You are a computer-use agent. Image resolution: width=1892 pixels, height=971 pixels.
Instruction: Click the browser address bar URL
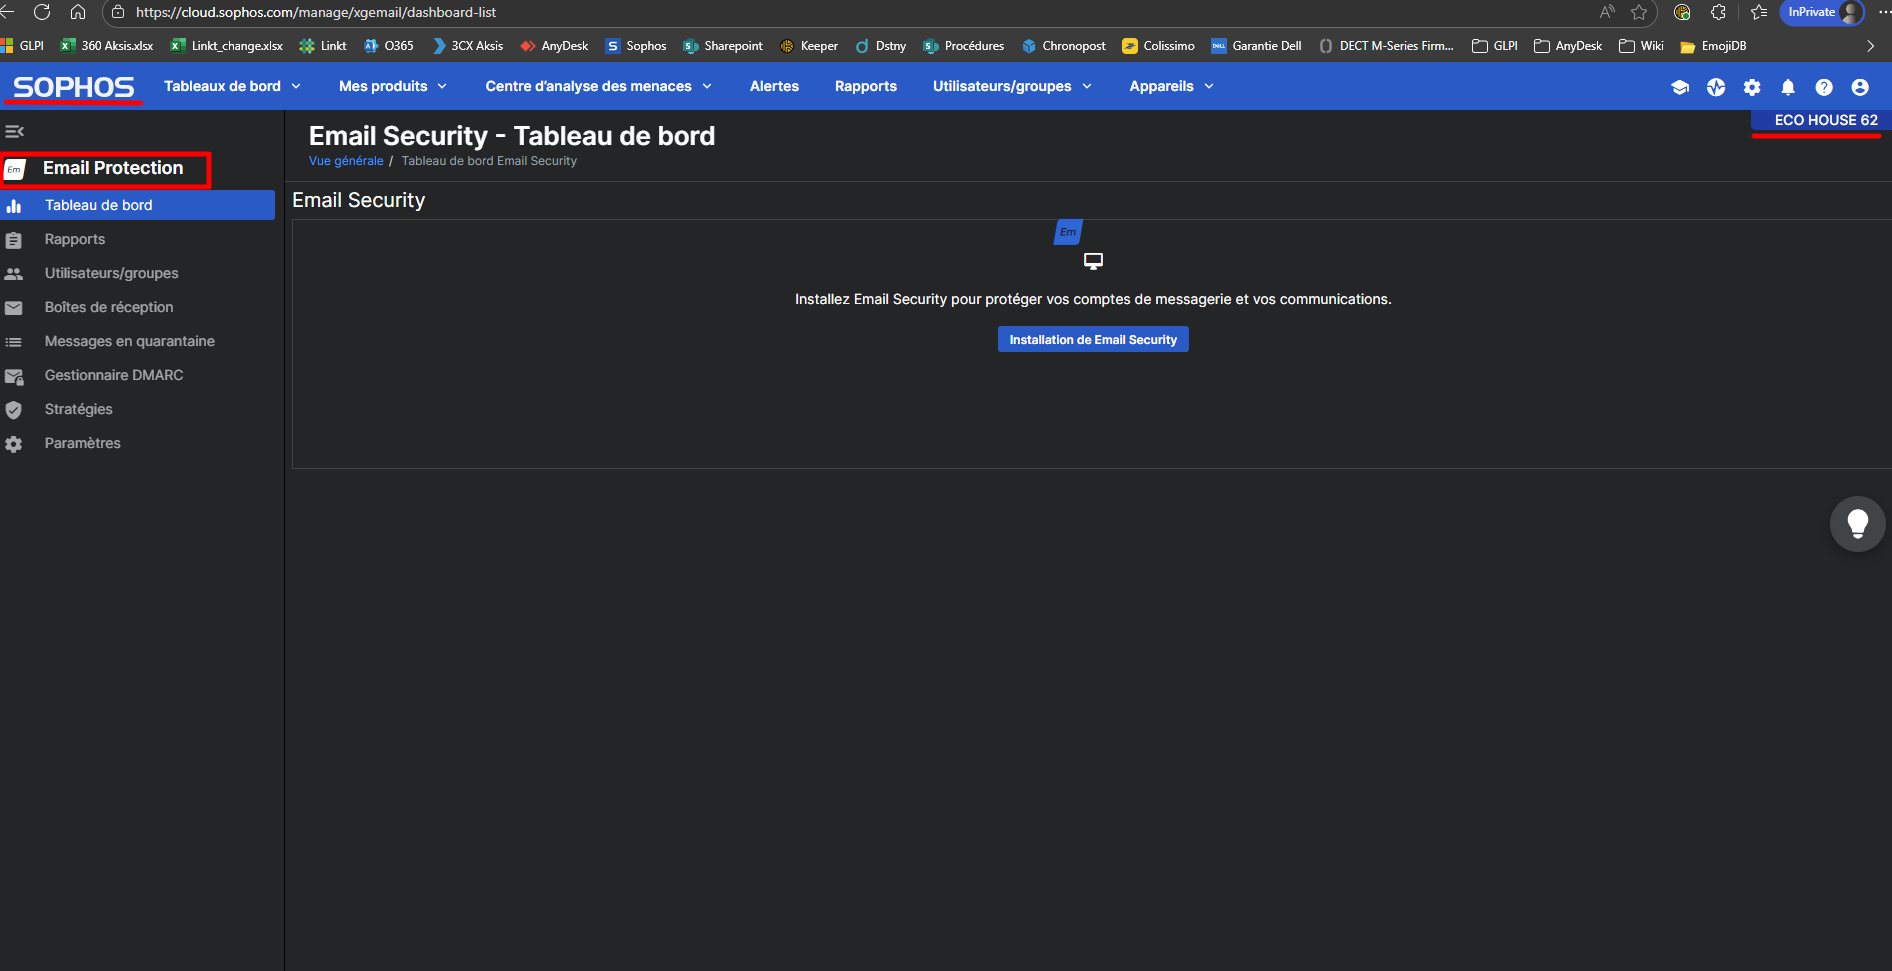[x=316, y=12]
